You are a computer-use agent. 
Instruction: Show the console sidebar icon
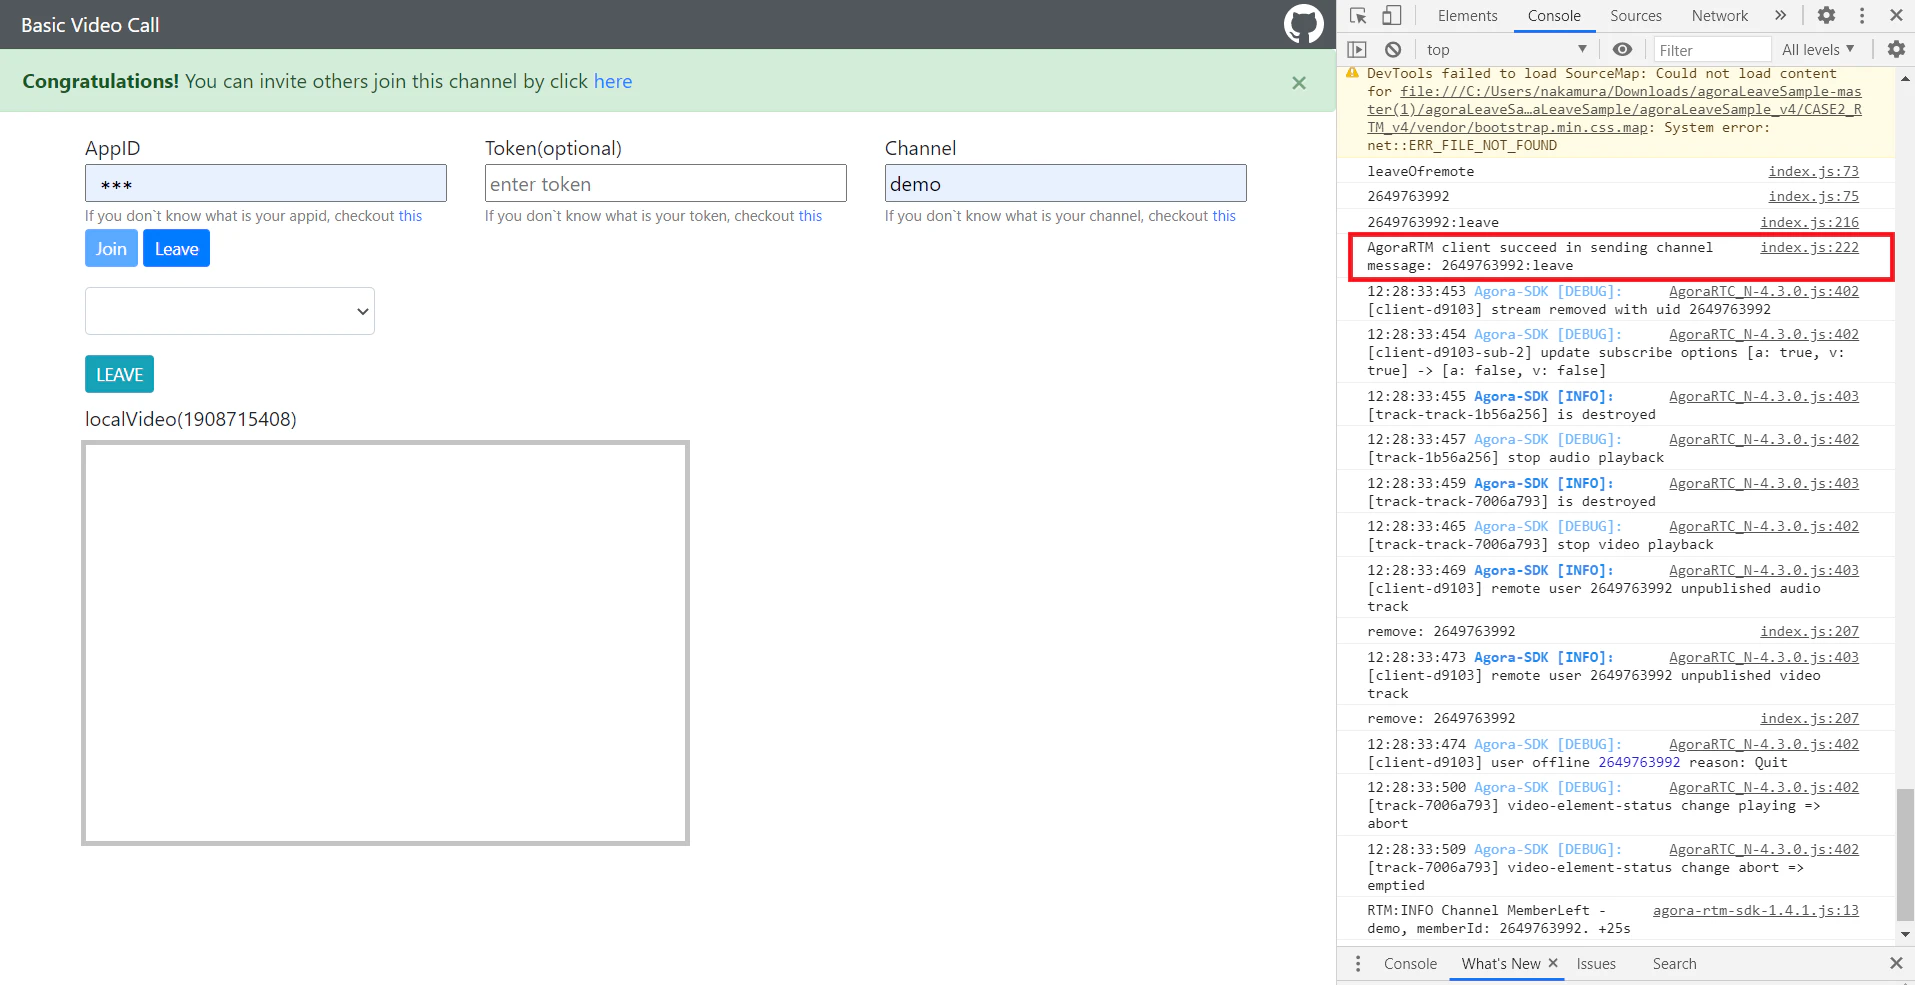click(x=1357, y=49)
